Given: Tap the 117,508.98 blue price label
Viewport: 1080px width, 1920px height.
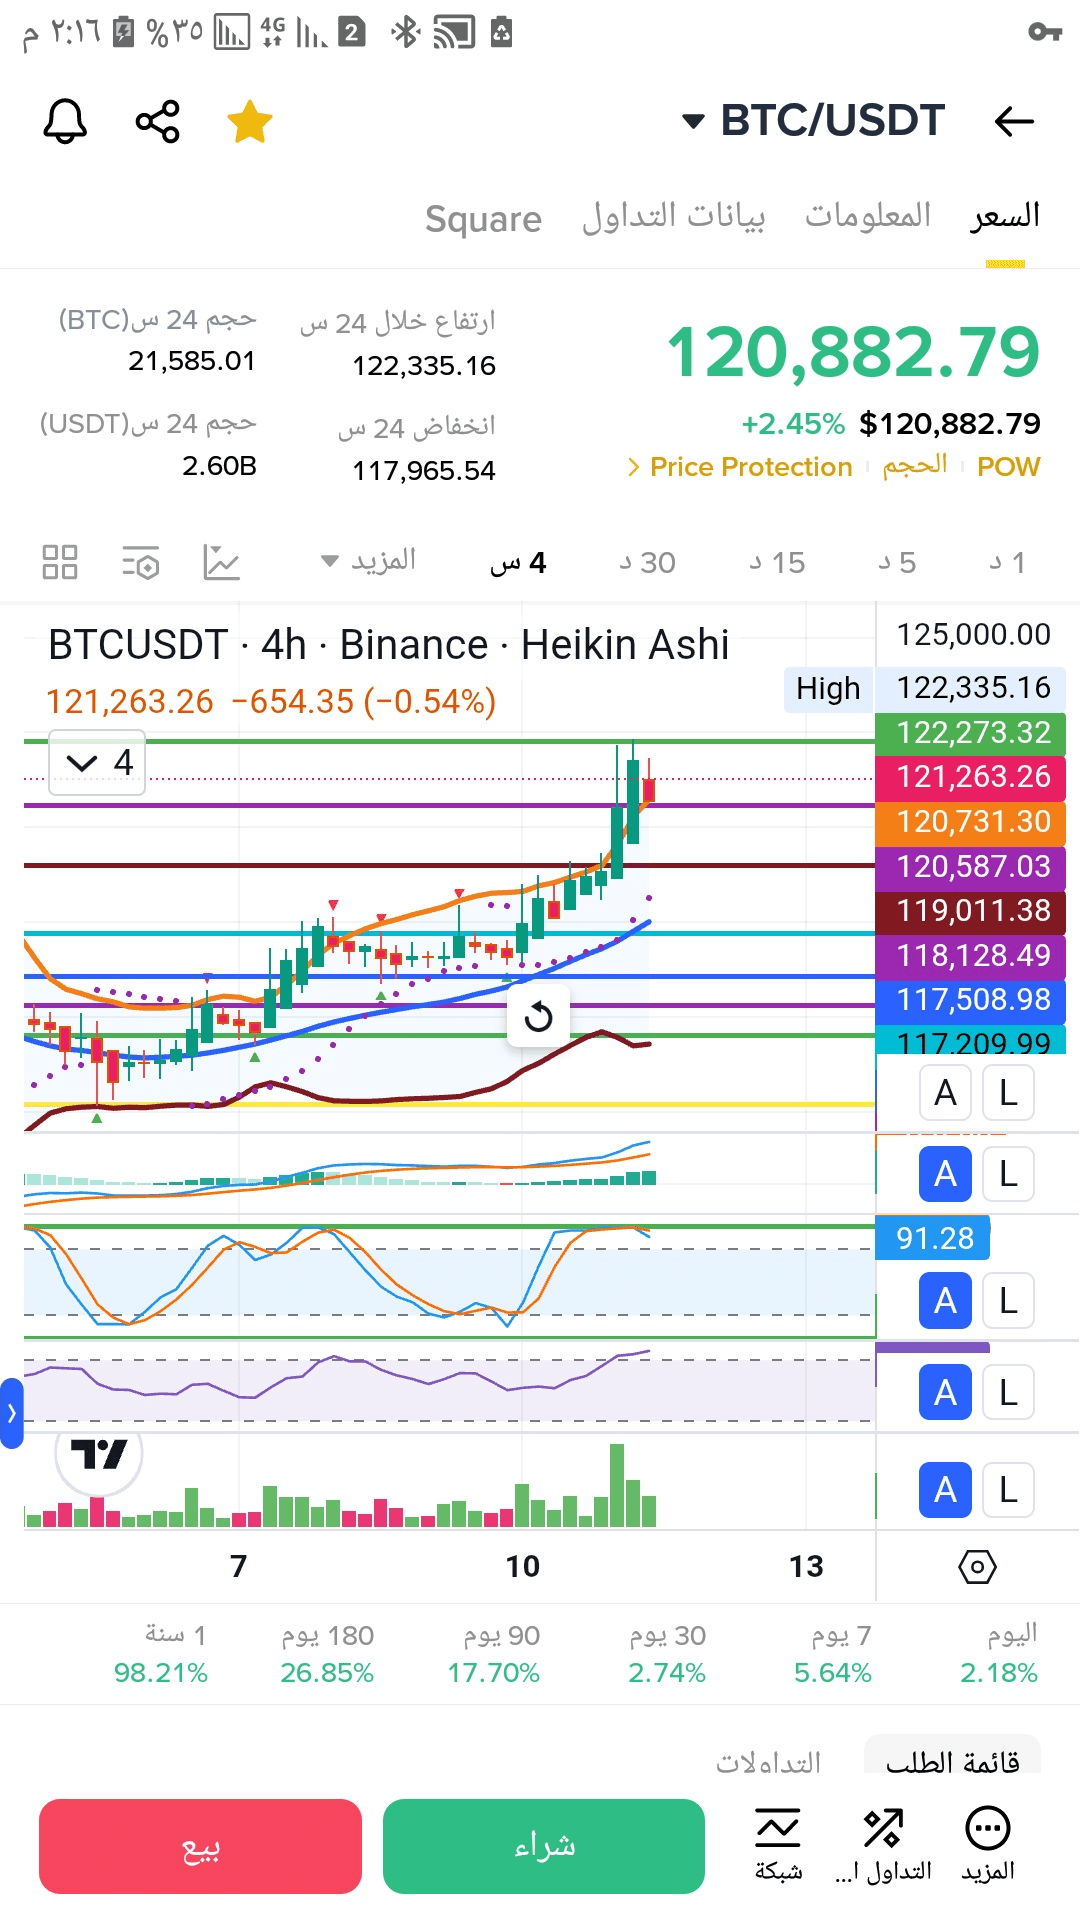Looking at the screenshot, I should click(x=970, y=1000).
